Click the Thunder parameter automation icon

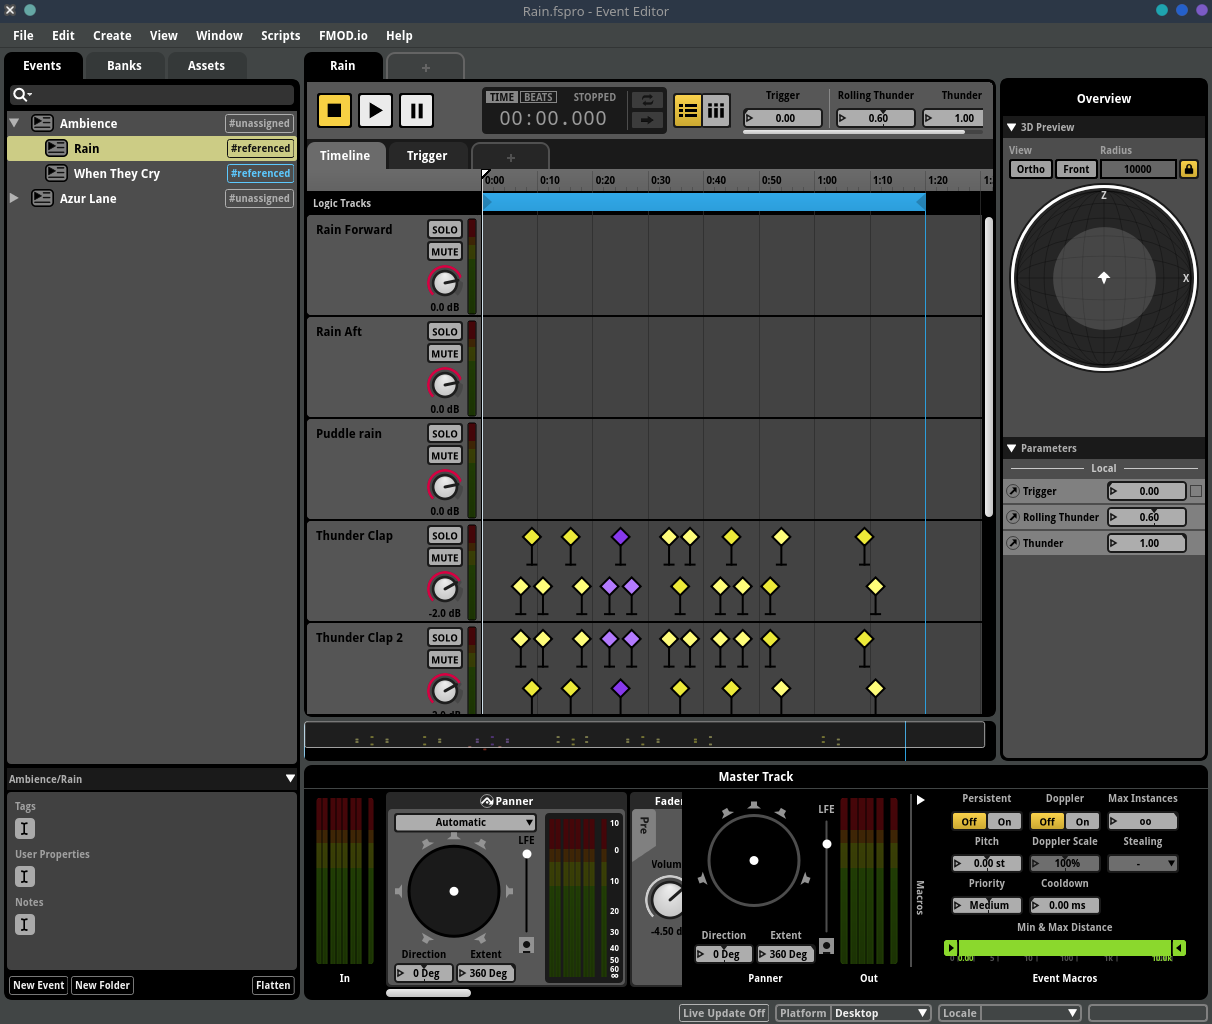1013,543
